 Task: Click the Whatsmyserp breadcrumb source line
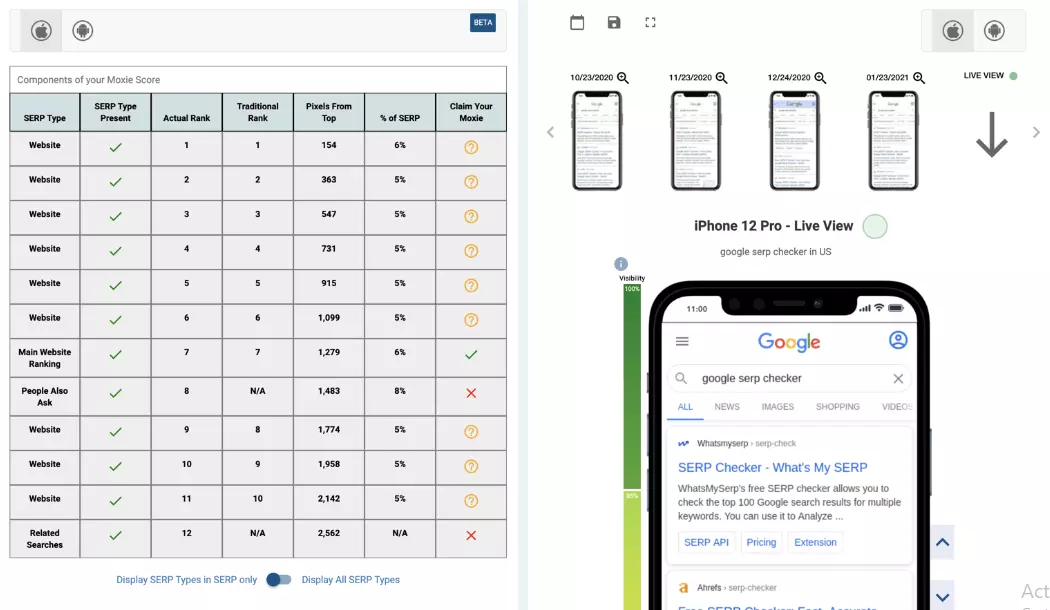point(737,443)
